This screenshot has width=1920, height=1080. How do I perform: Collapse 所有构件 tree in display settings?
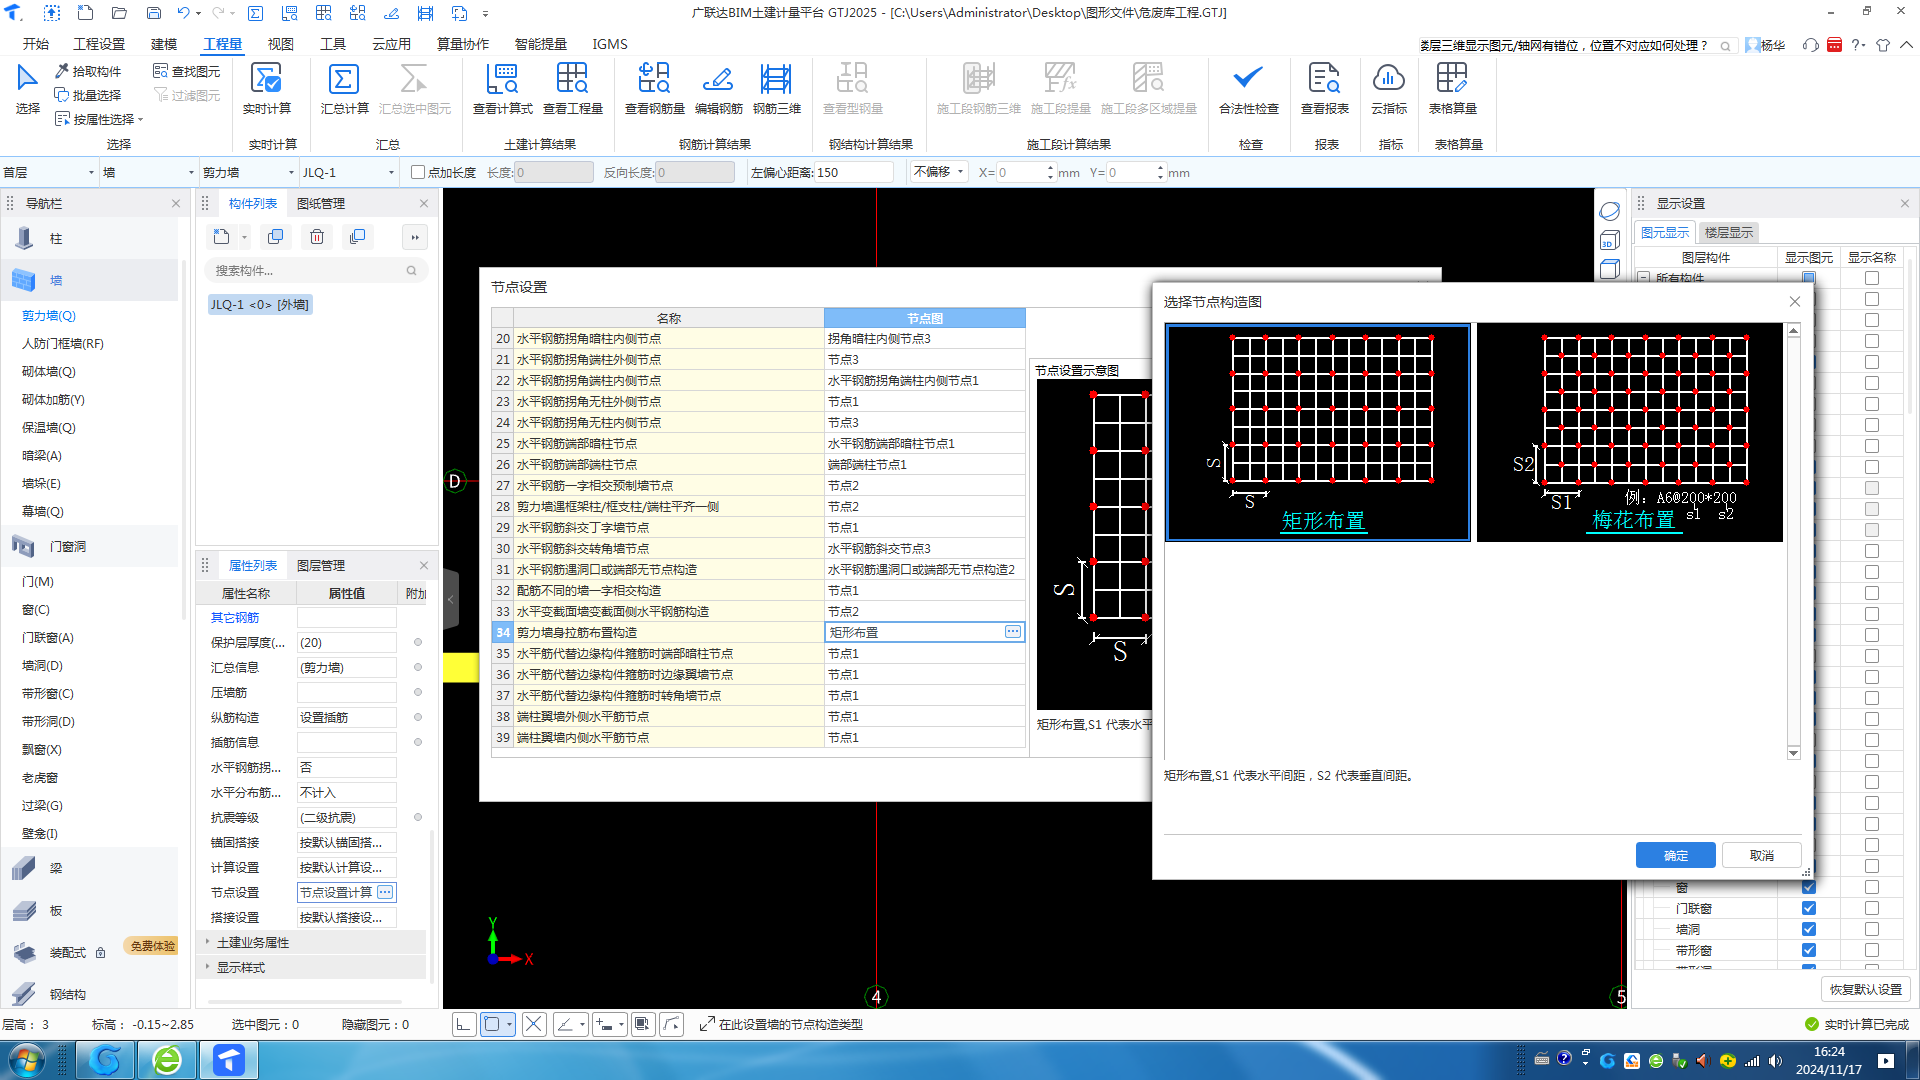point(1643,278)
